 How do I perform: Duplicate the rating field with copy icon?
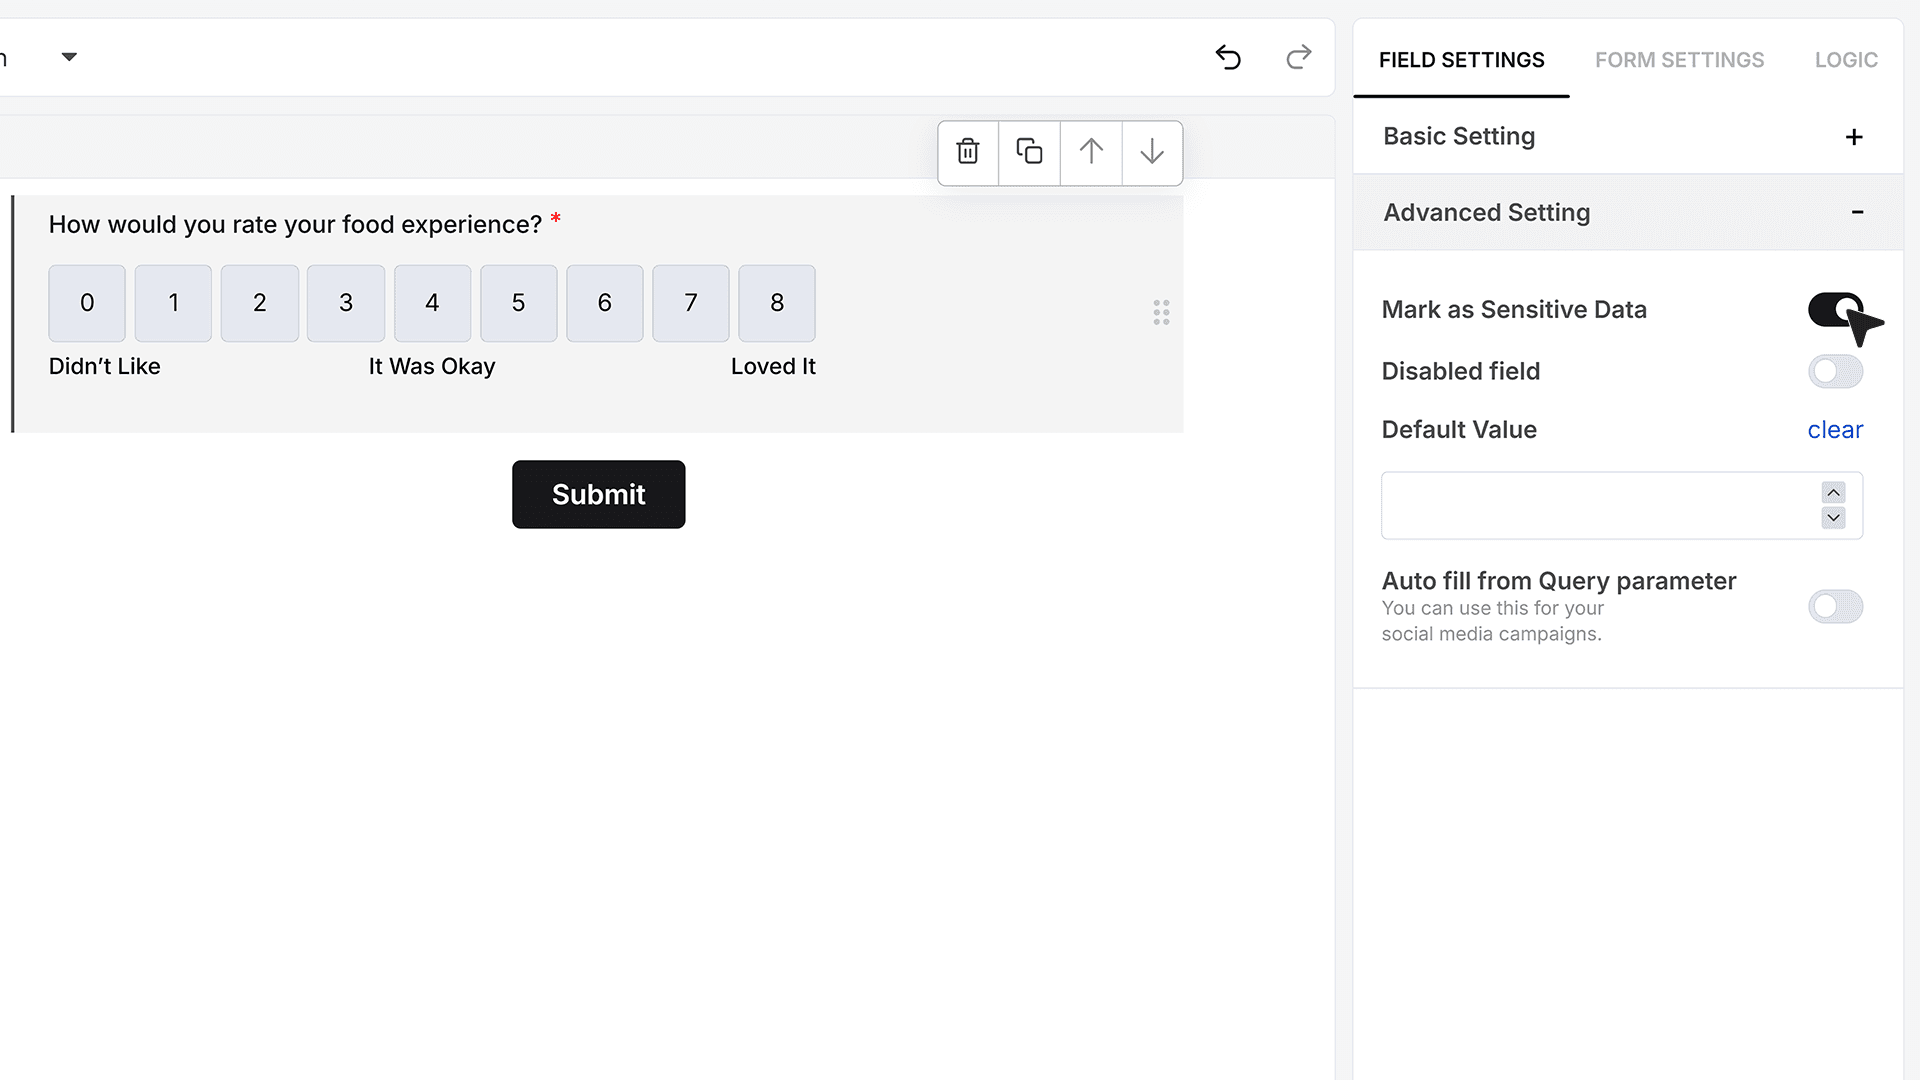pos(1029,152)
